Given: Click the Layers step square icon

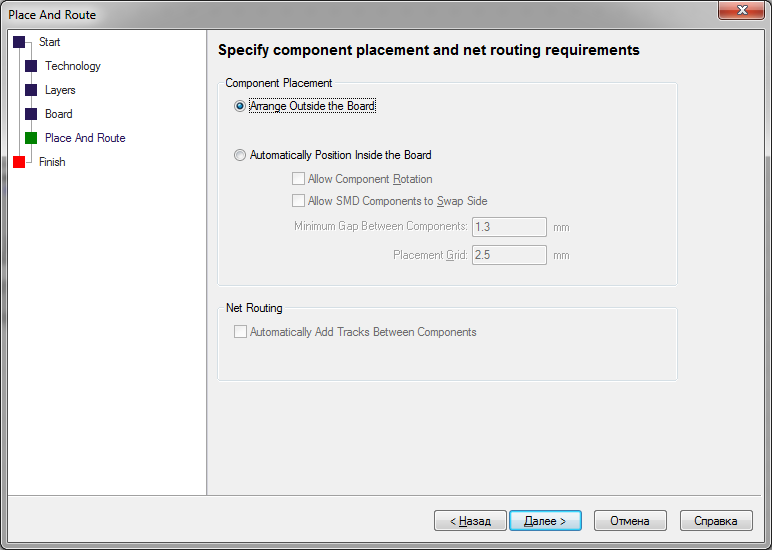Looking at the screenshot, I should coord(31,90).
